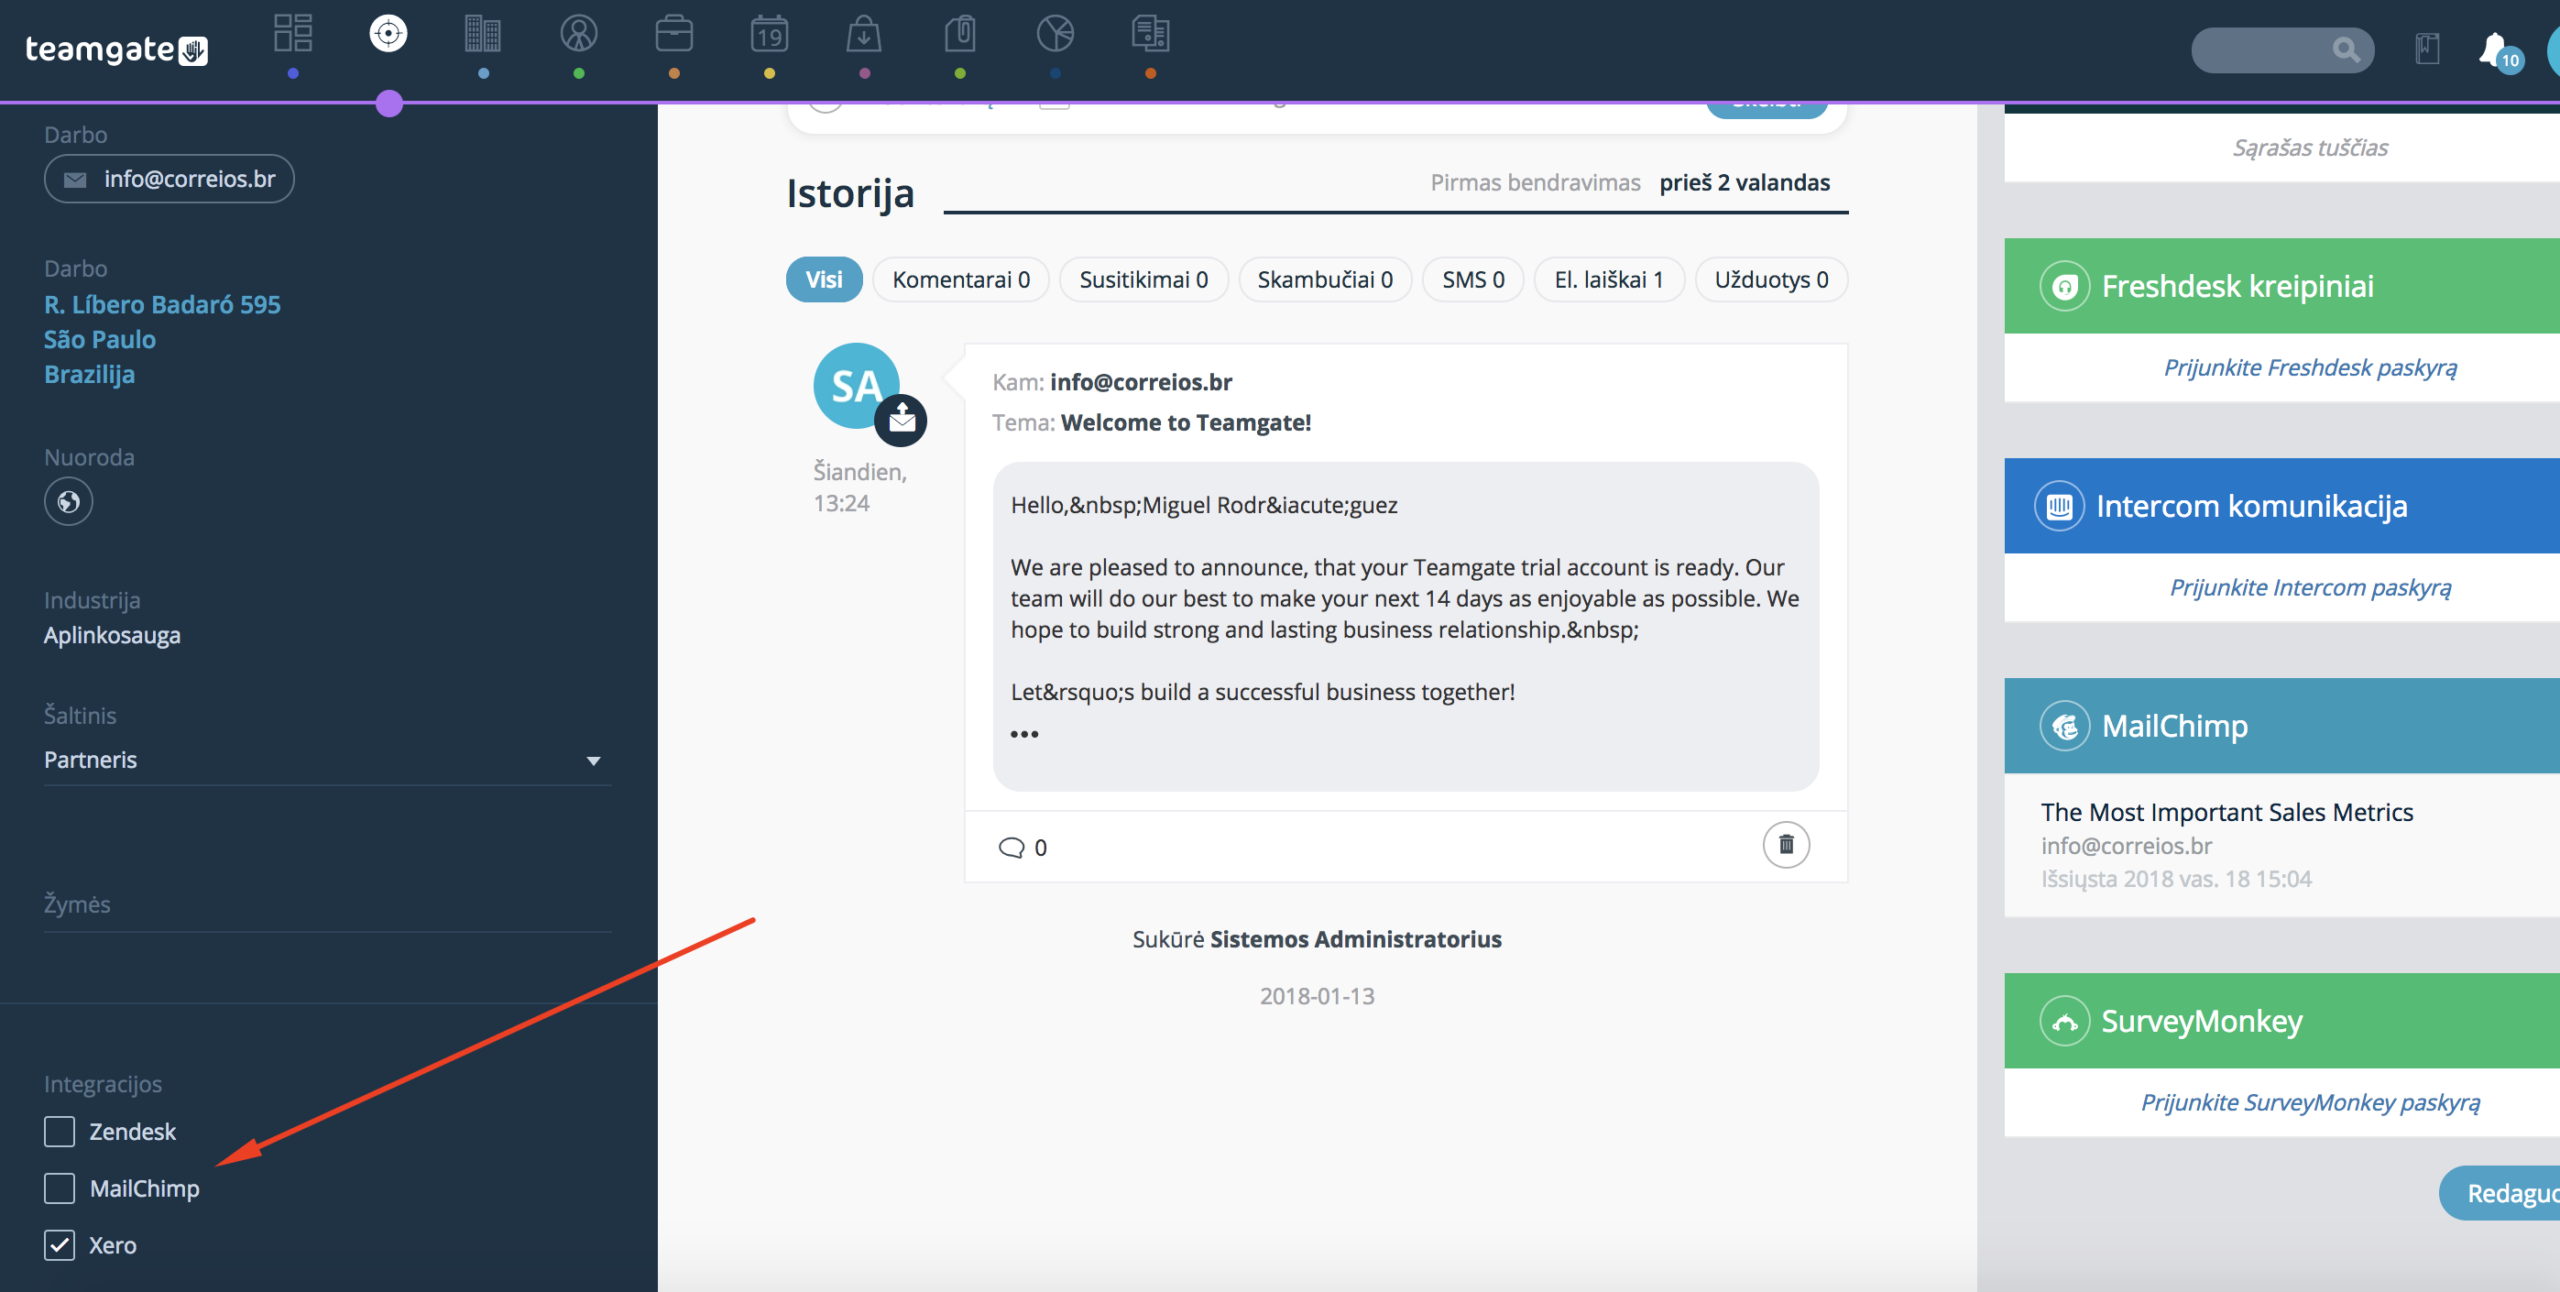
Task: Open the documents icon in top bar
Action: pos(1150,34)
